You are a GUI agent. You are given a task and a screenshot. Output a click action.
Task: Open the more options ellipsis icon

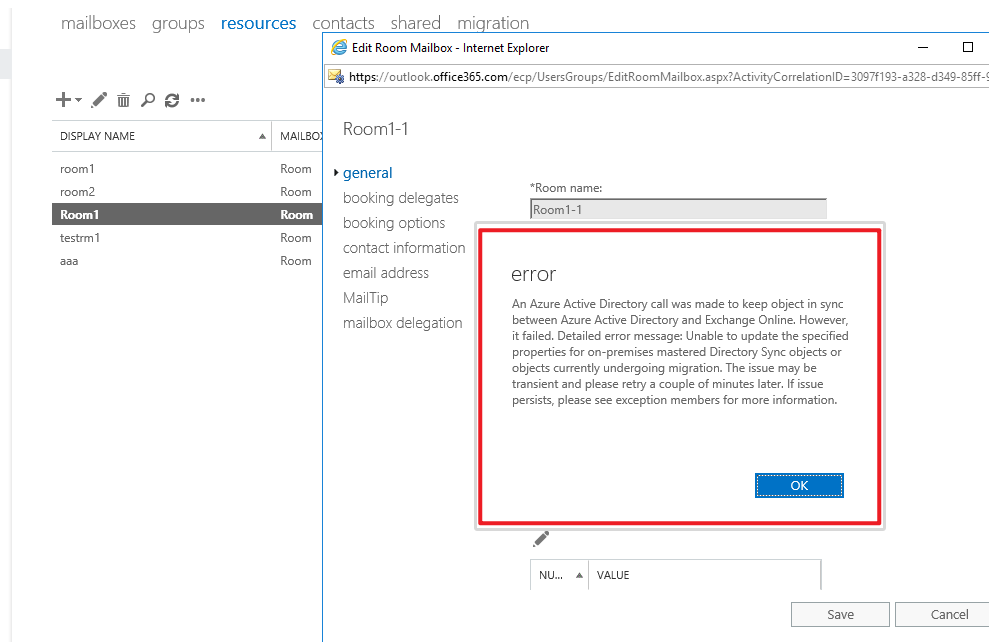click(197, 100)
